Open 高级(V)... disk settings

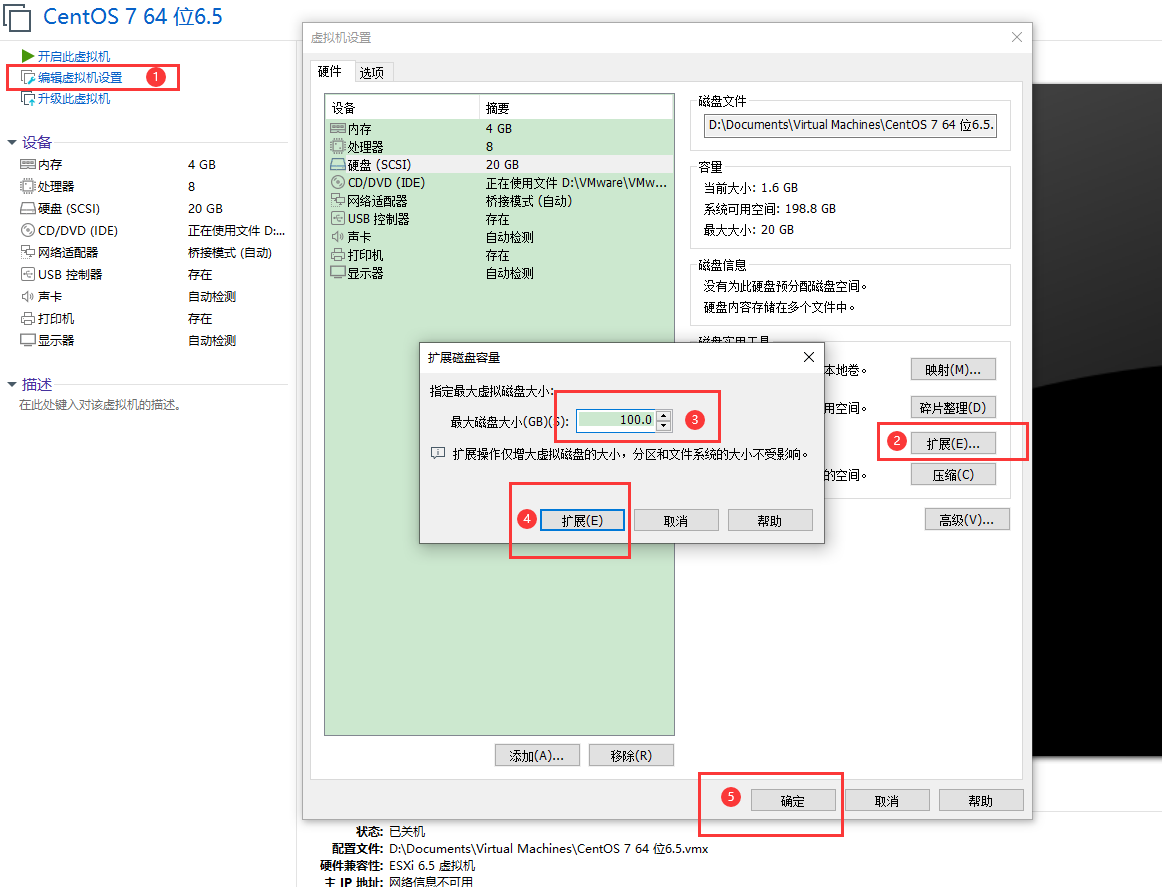pos(967,519)
